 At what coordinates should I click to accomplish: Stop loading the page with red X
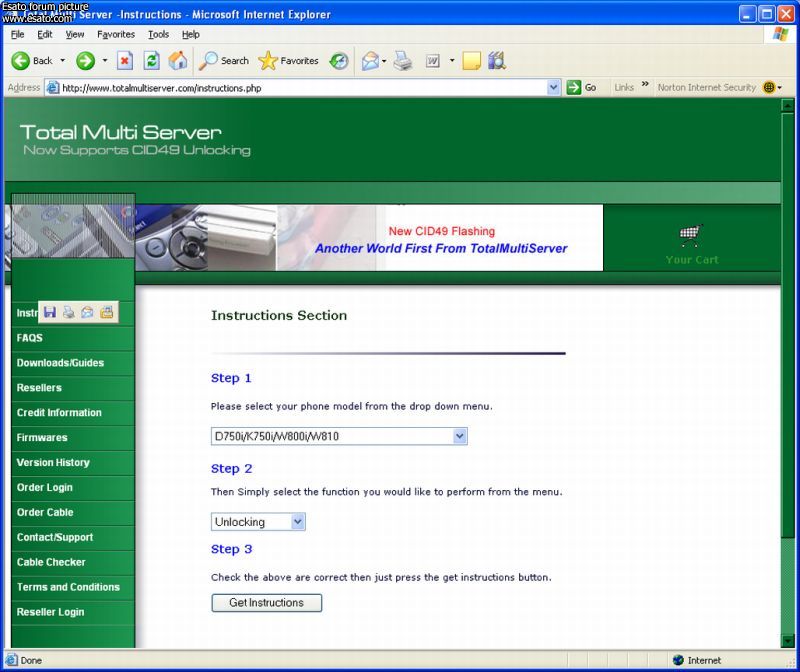[124, 61]
